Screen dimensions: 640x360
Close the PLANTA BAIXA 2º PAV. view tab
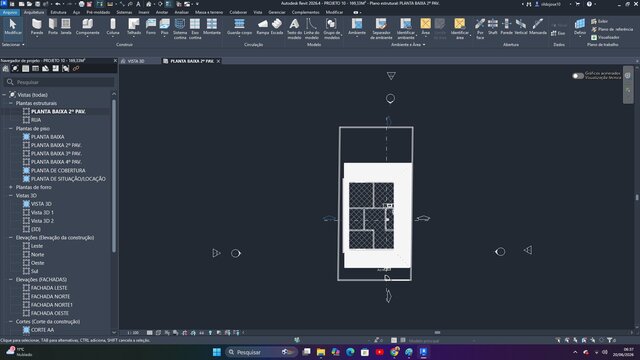click(218, 61)
